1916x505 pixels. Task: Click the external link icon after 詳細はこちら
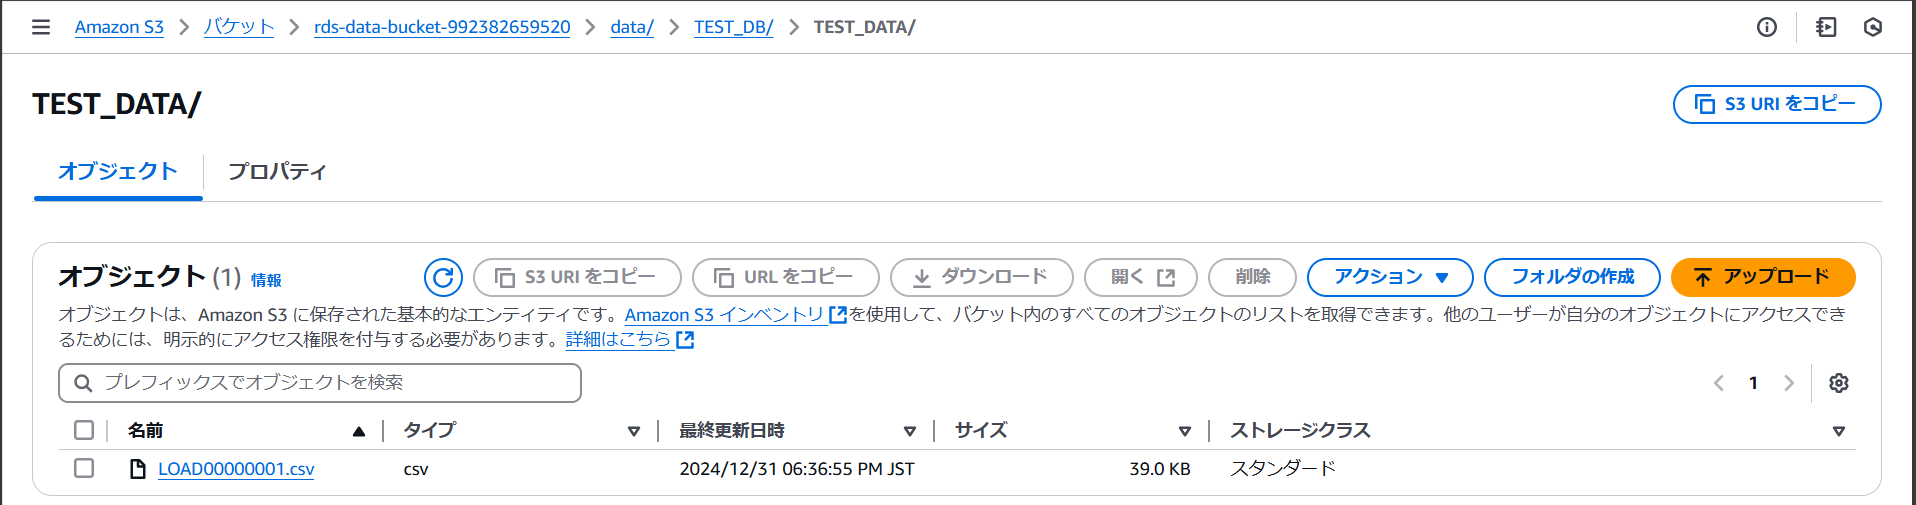(685, 340)
